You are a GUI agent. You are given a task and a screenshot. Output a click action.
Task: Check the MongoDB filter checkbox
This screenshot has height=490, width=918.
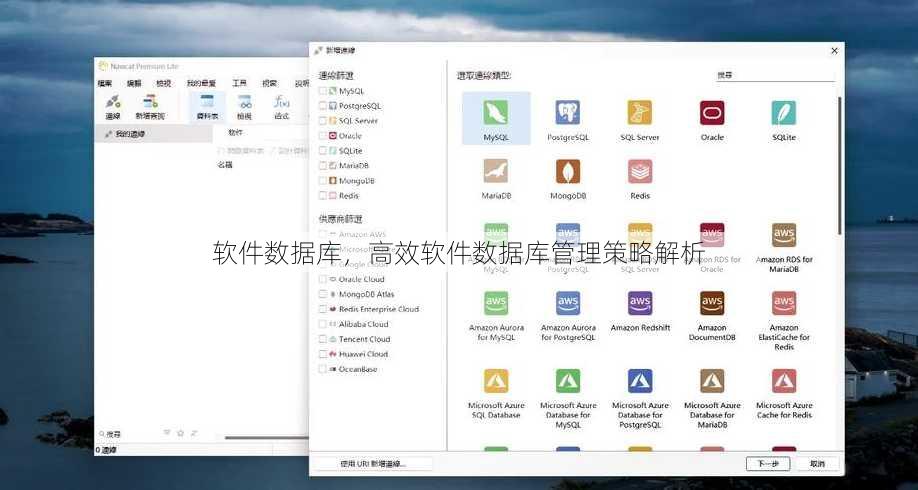323,181
